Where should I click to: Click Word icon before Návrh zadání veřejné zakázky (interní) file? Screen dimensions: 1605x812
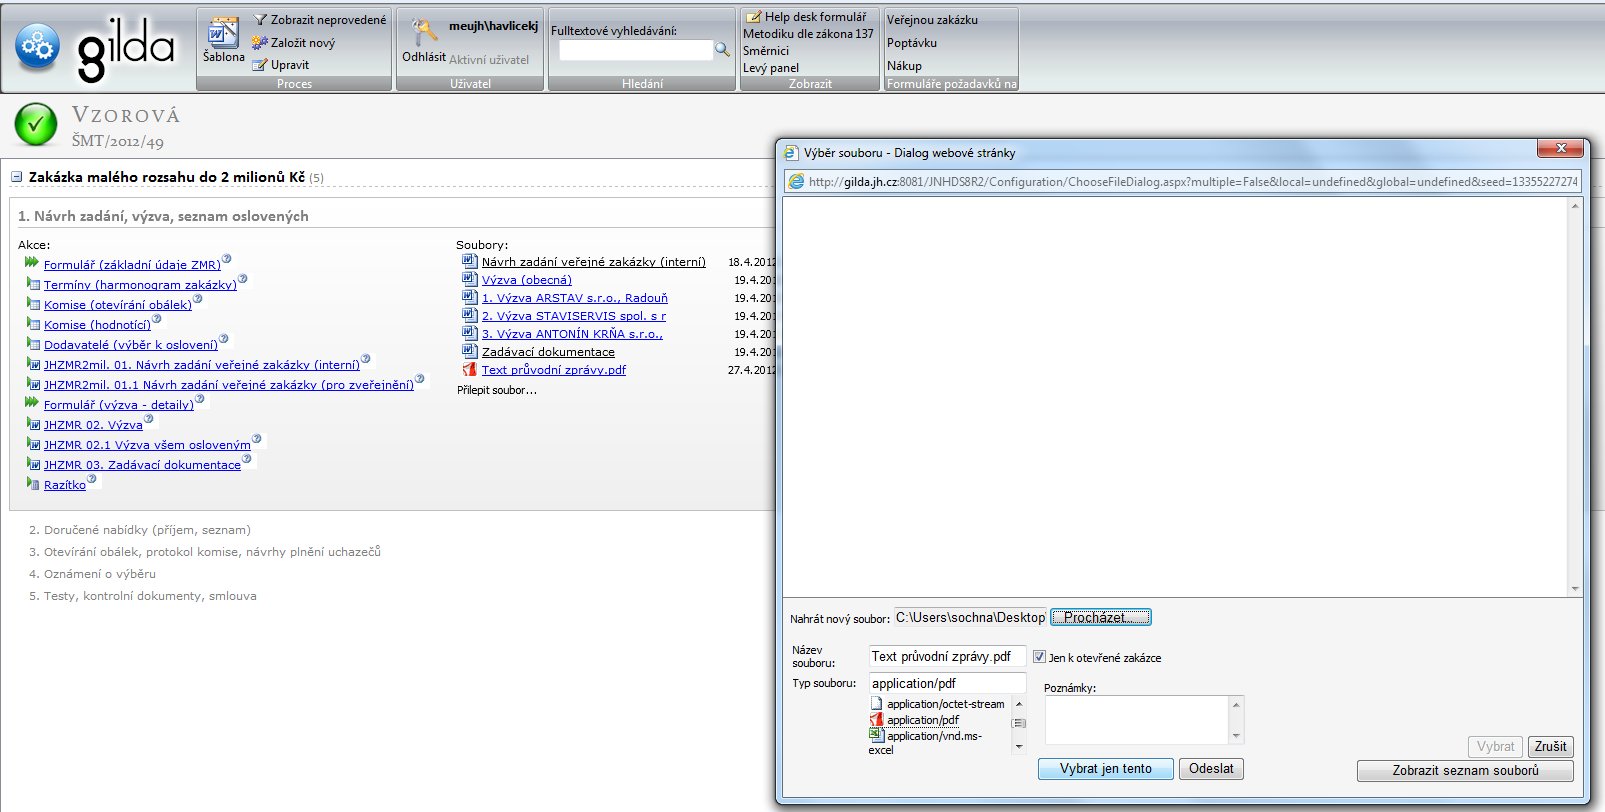click(x=469, y=261)
